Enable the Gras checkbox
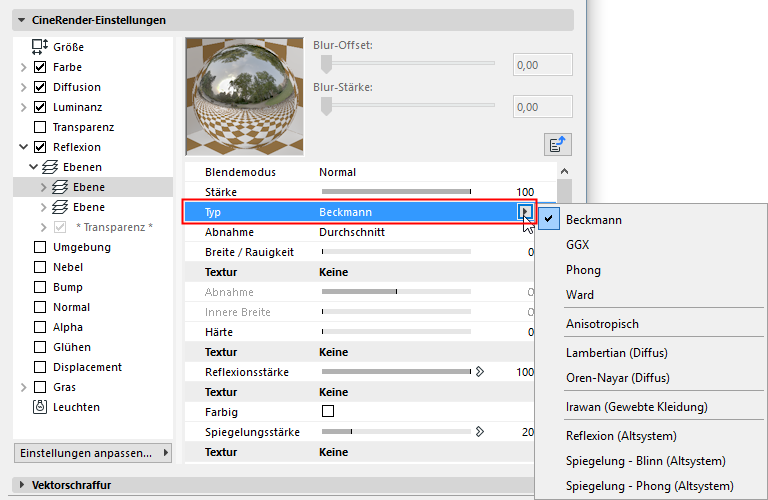The width and height of the screenshot is (768, 500). point(40,387)
